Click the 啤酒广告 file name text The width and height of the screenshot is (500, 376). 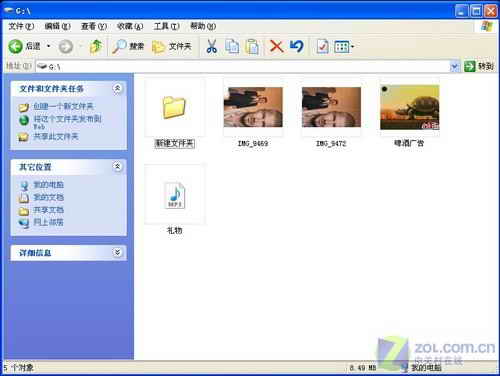pos(409,143)
